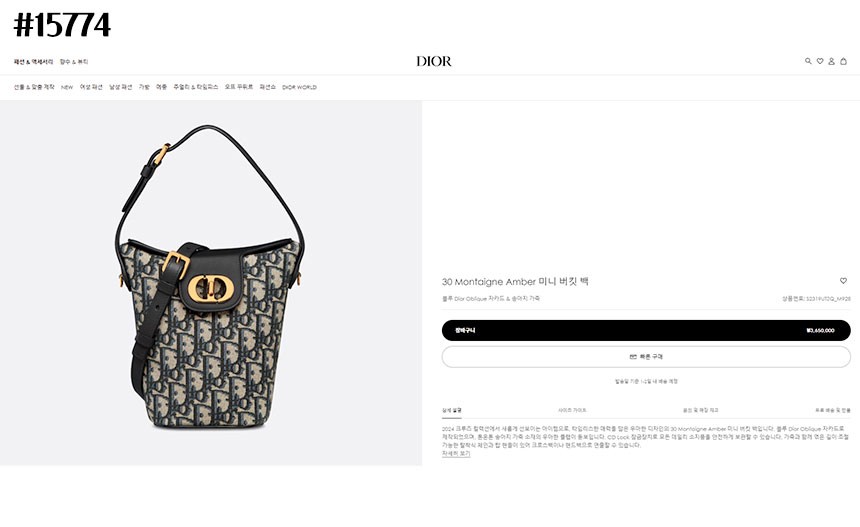The height and width of the screenshot is (527, 860).
Task: Add product to wishlist heart icon
Action: pyautogui.click(x=844, y=281)
